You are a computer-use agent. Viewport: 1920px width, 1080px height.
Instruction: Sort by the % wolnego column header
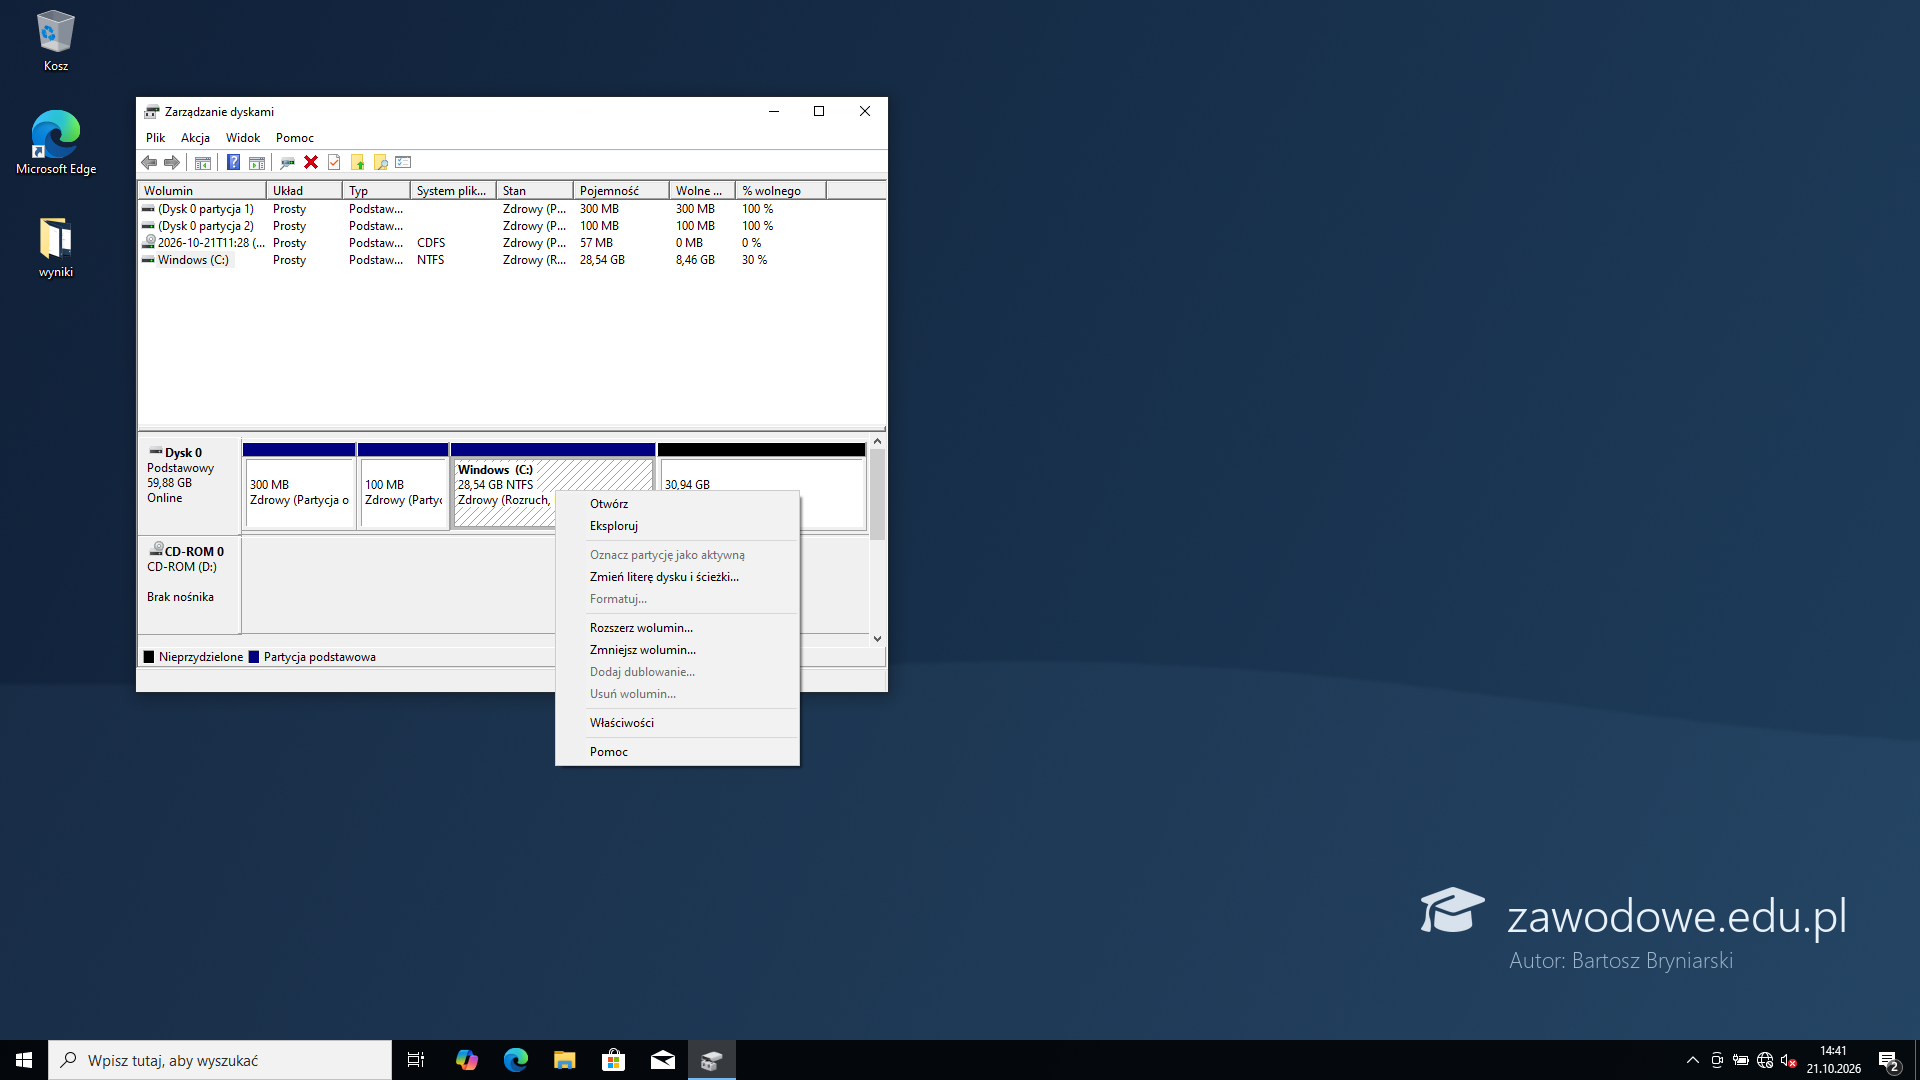coord(780,190)
